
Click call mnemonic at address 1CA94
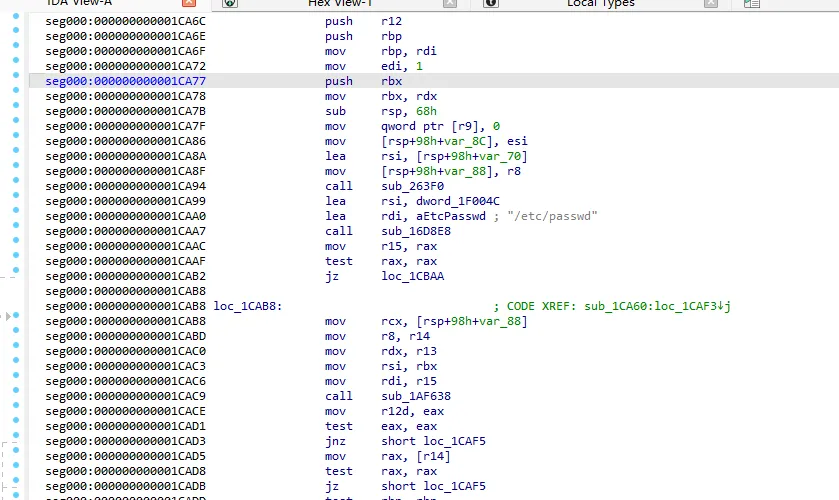(x=339, y=186)
